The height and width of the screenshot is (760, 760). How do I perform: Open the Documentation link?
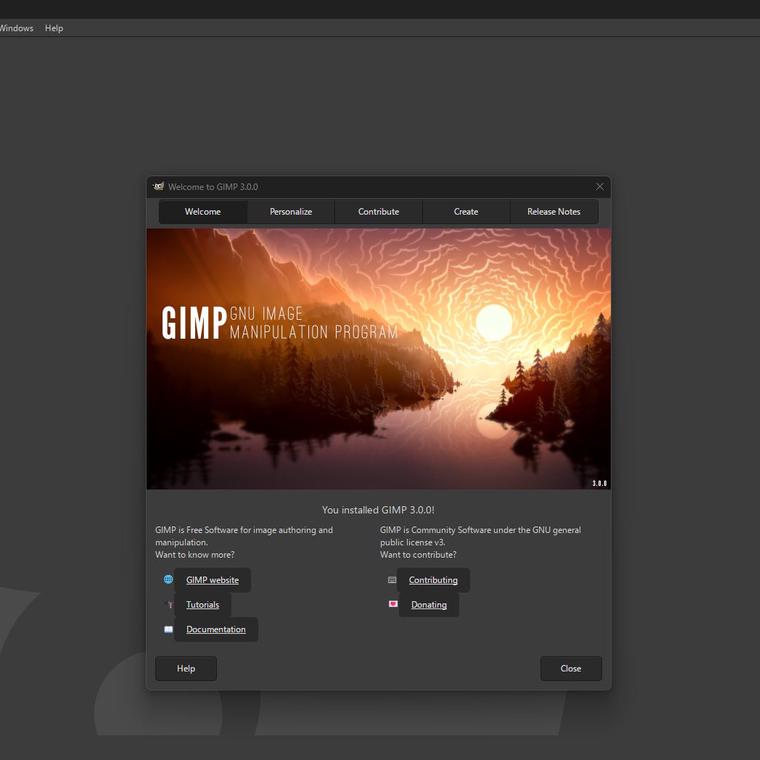[216, 630]
